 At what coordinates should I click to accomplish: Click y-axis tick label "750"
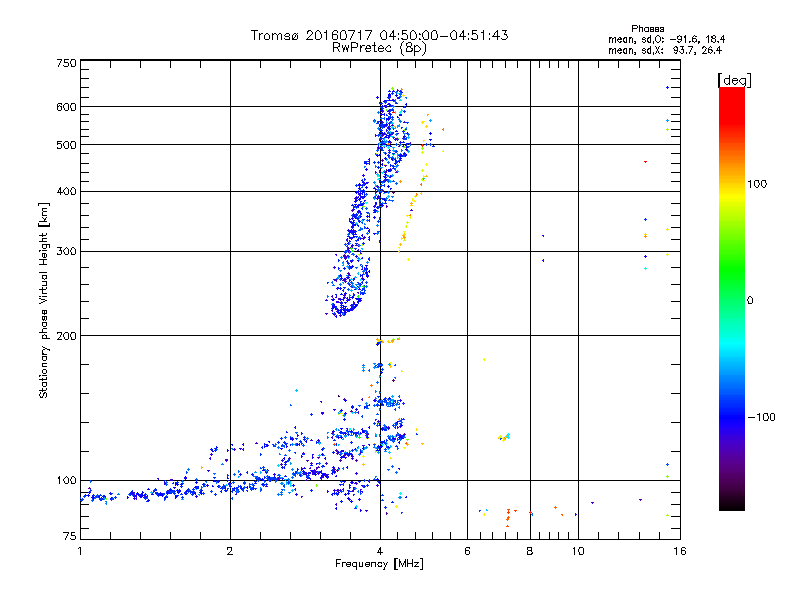click(x=66, y=63)
